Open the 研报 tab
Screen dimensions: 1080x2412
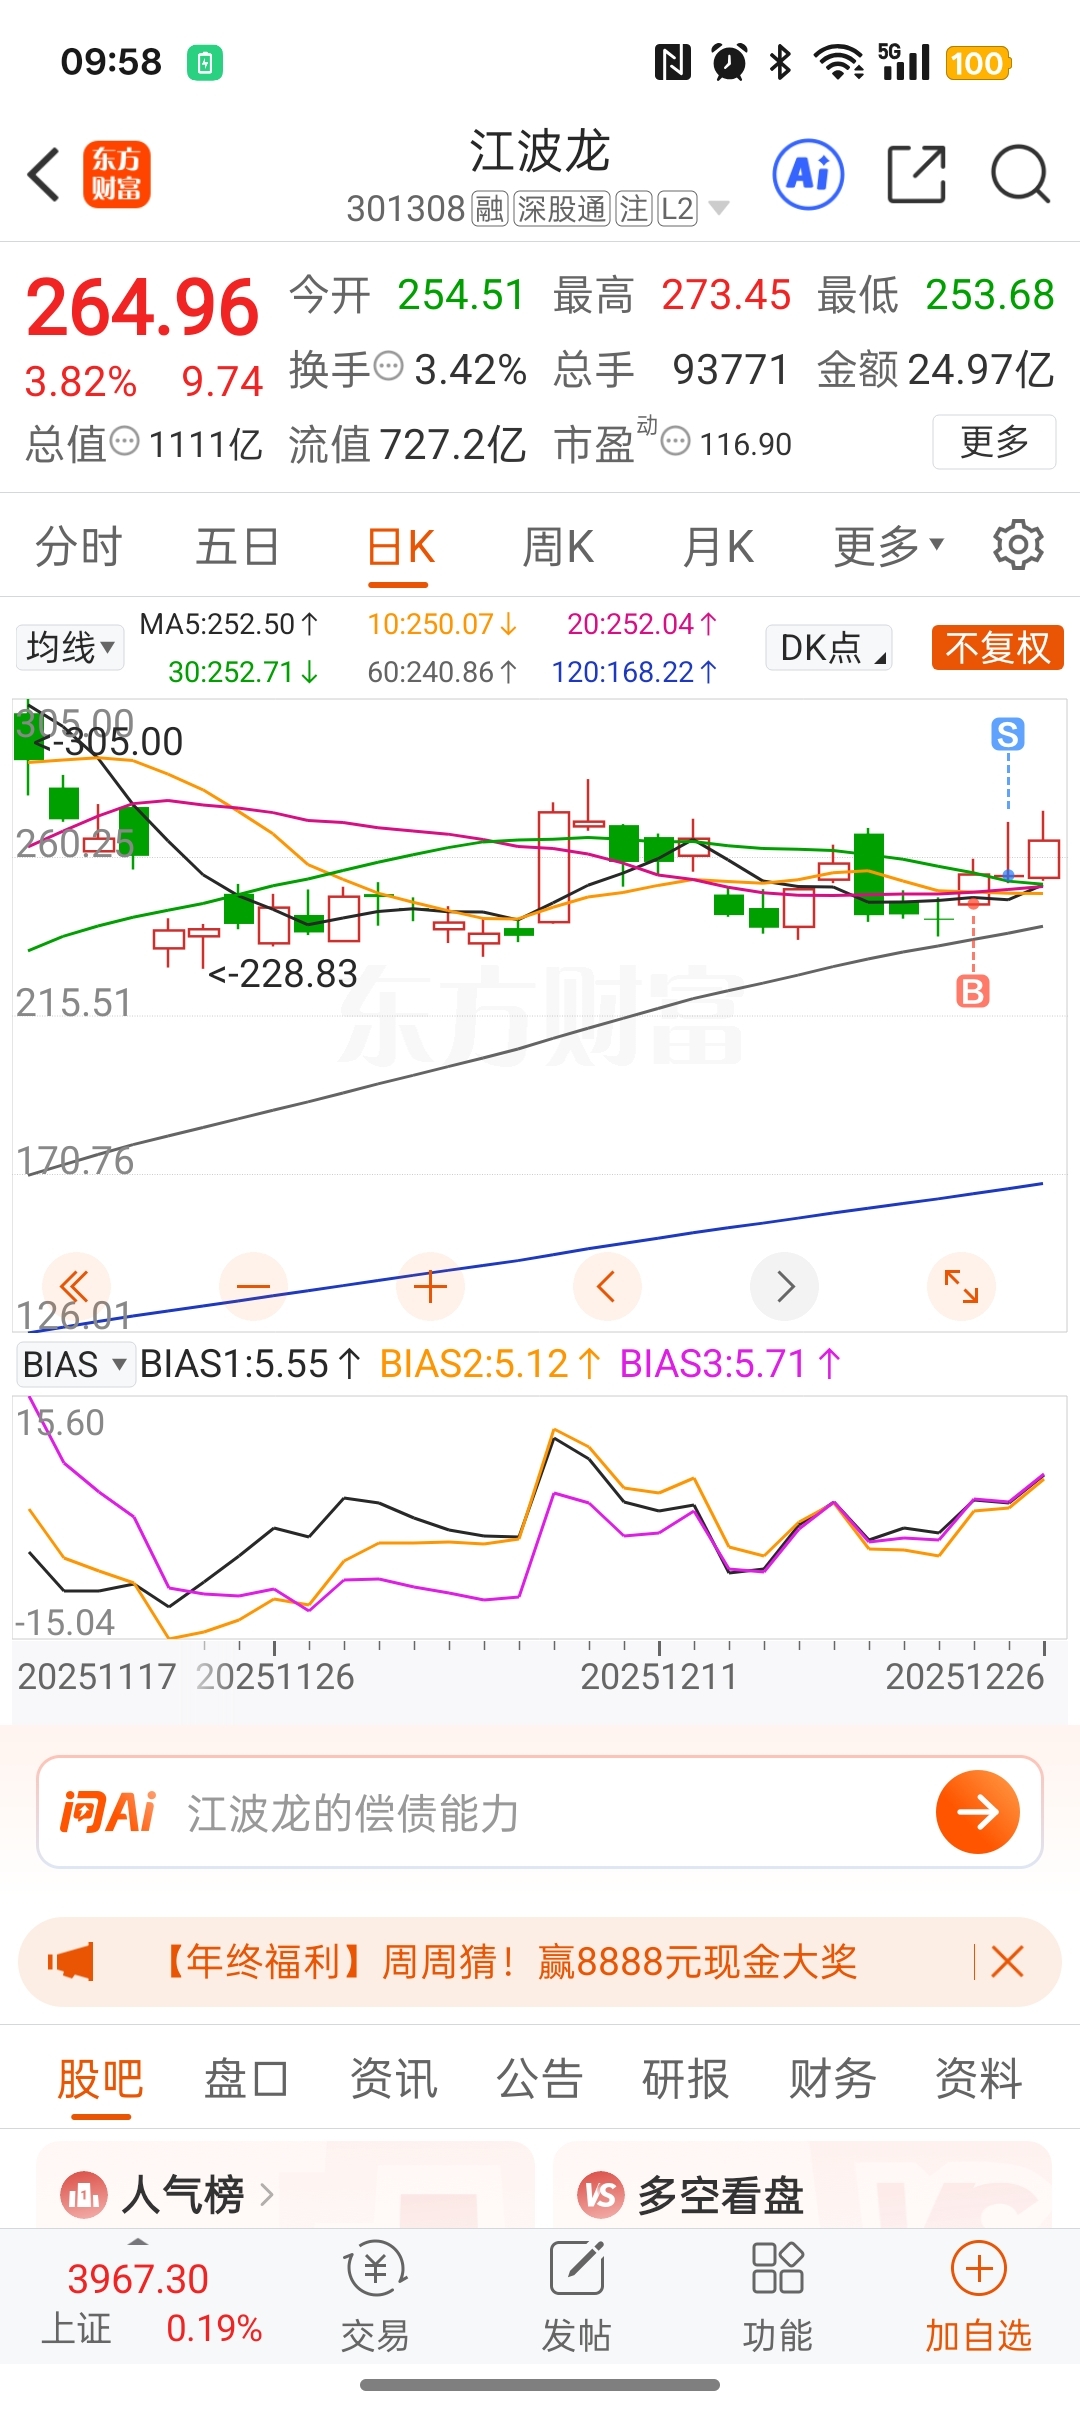pyautogui.click(x=685, y=2078)
